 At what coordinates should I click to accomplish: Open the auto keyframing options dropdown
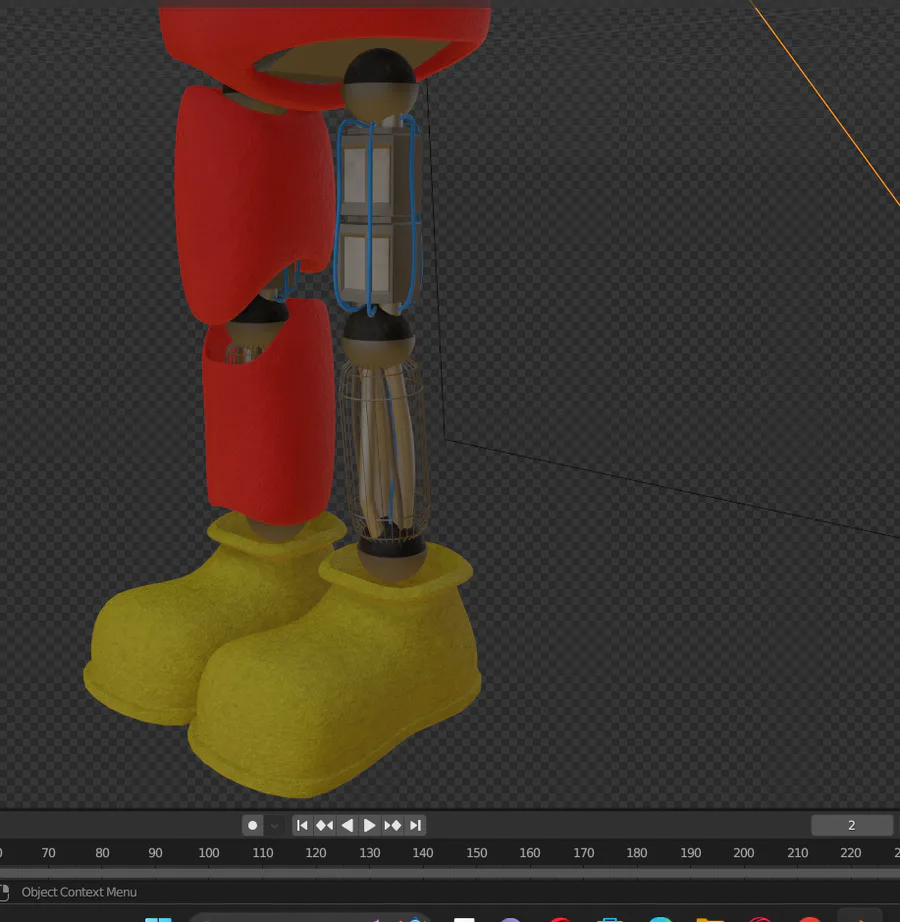pos(275,826)
